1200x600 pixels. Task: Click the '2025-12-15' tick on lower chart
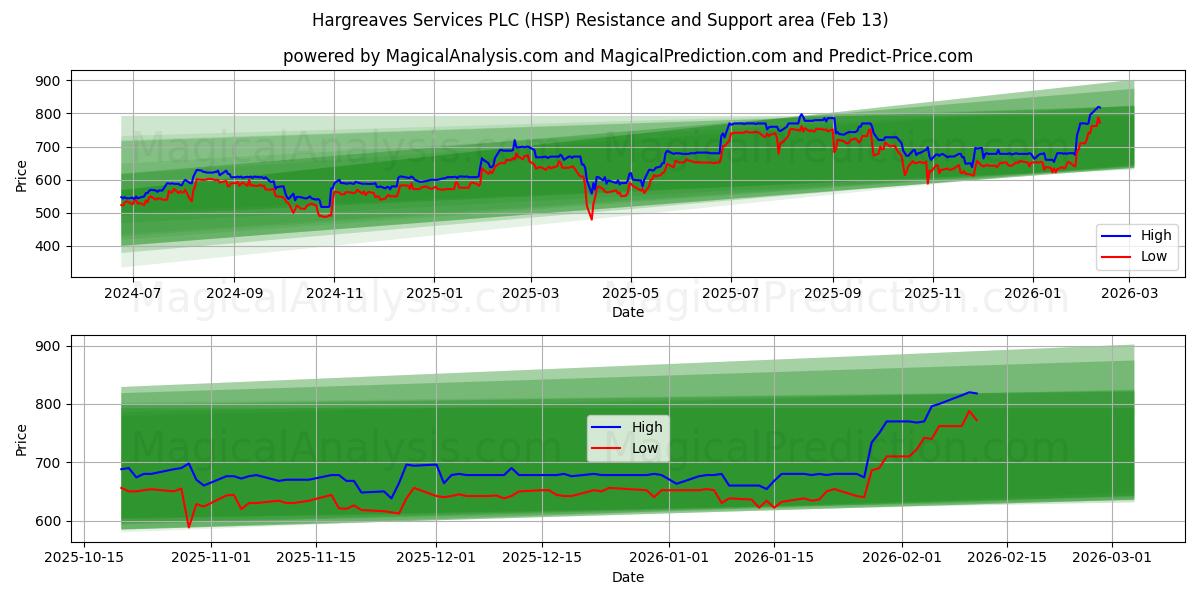541,559
